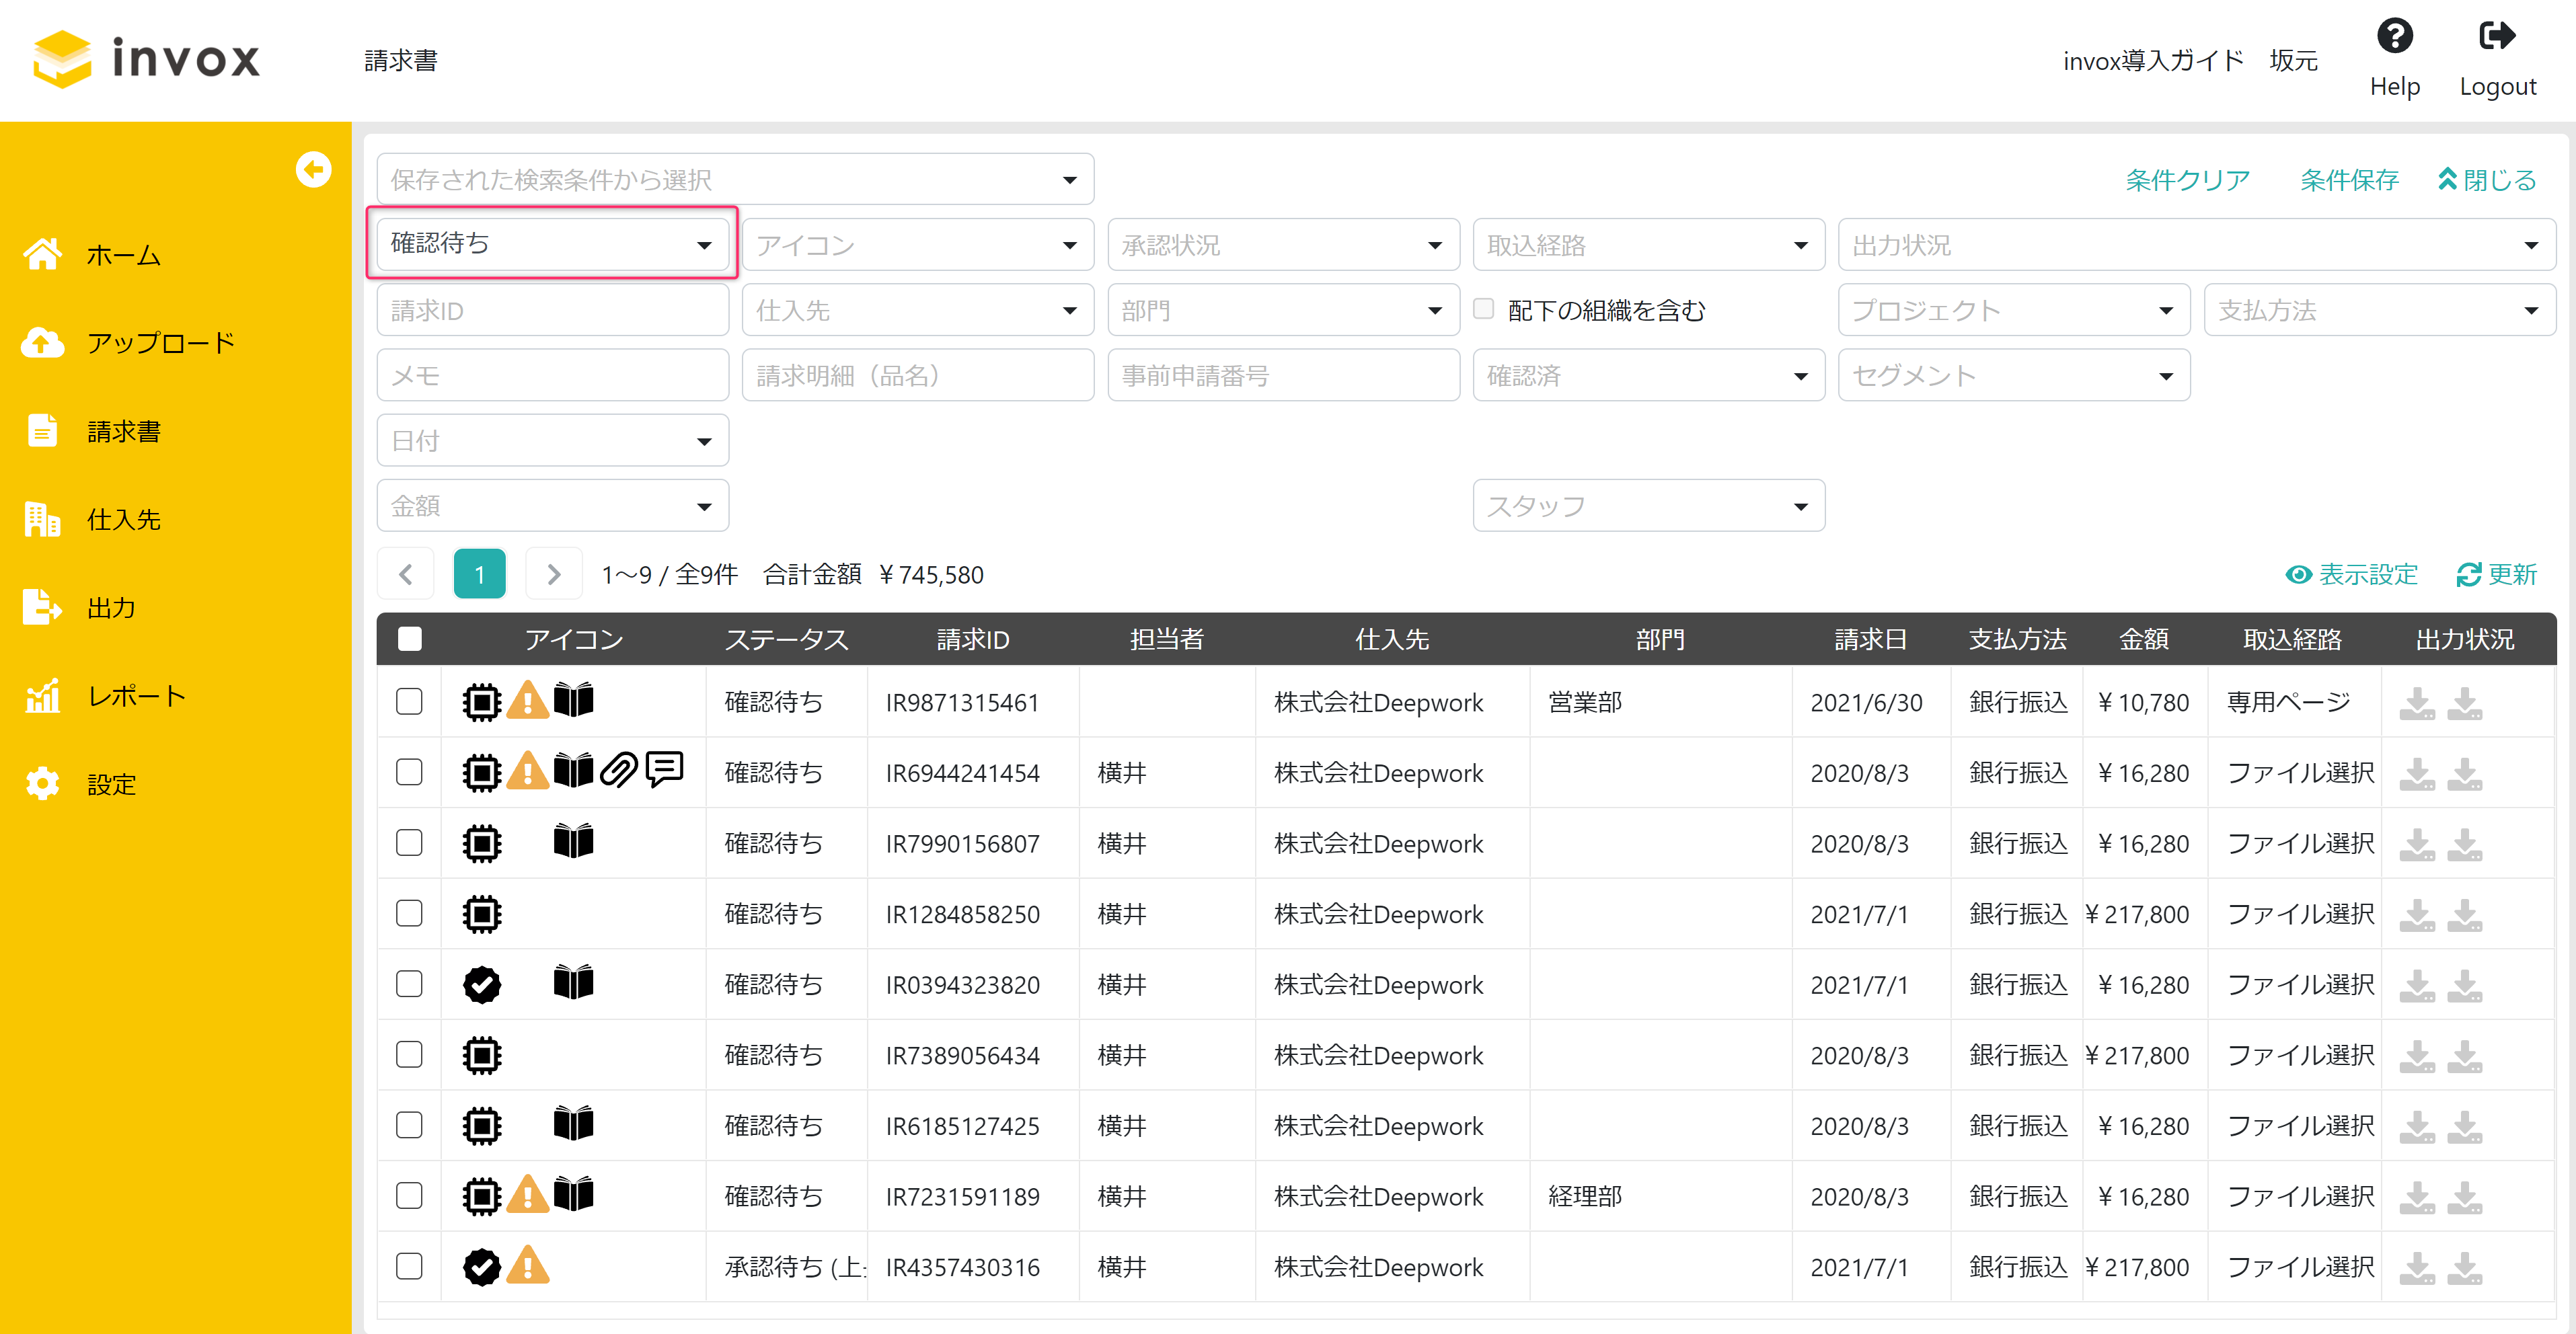Toggle the select-all checkbox in table header
The width and height of the screenshot is (2576, 1334).
click(410, 639)
